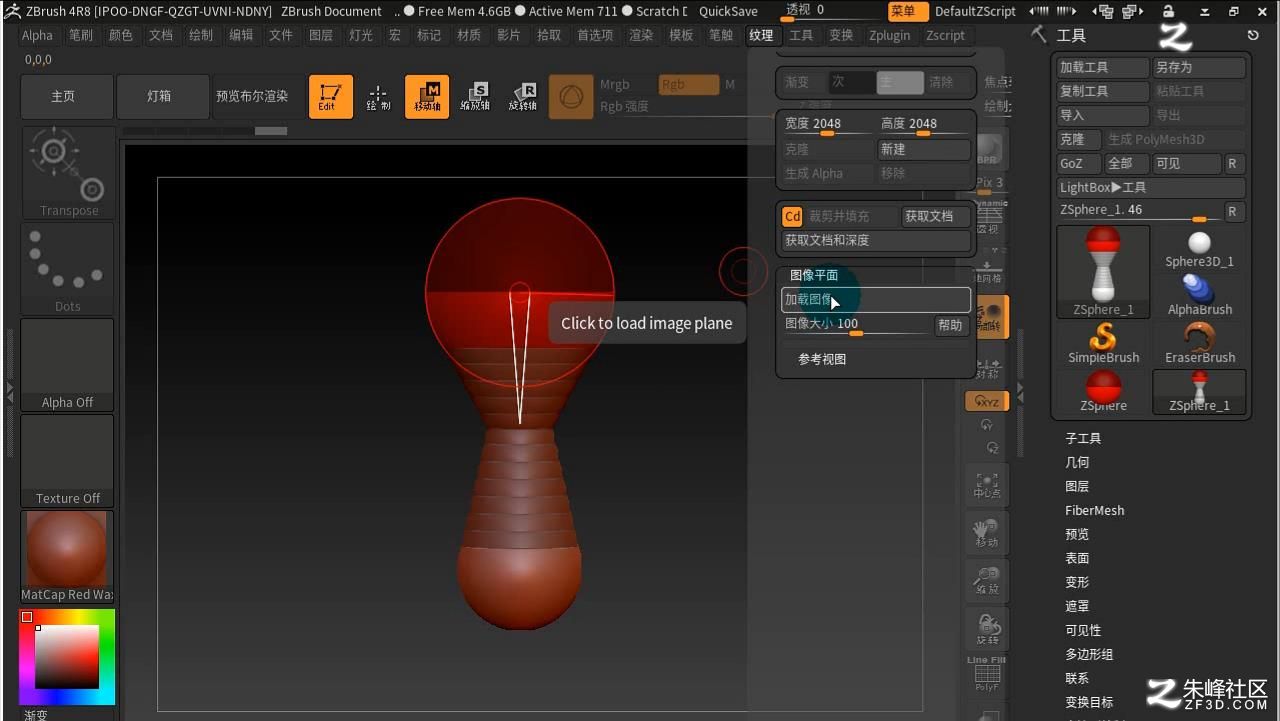
Task: Select the EraserBrush tool
Action: [1199, 344]
